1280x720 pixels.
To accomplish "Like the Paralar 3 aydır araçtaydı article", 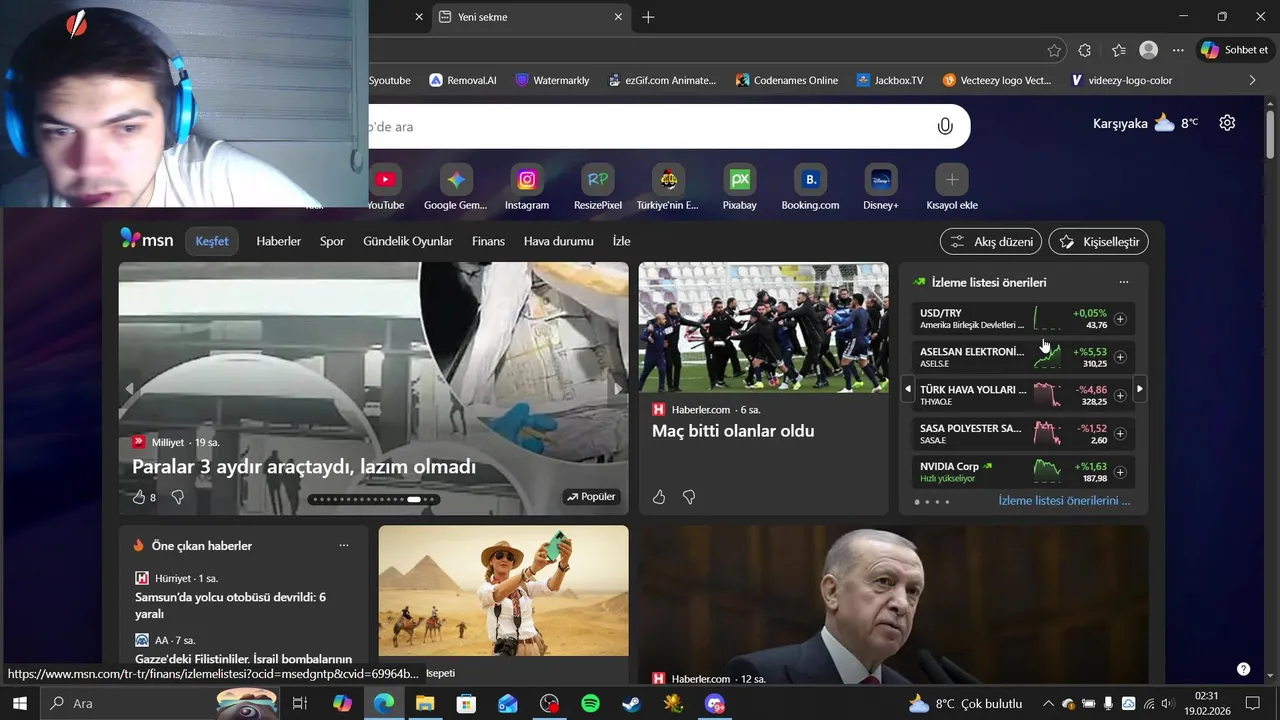I will [139, 497].
